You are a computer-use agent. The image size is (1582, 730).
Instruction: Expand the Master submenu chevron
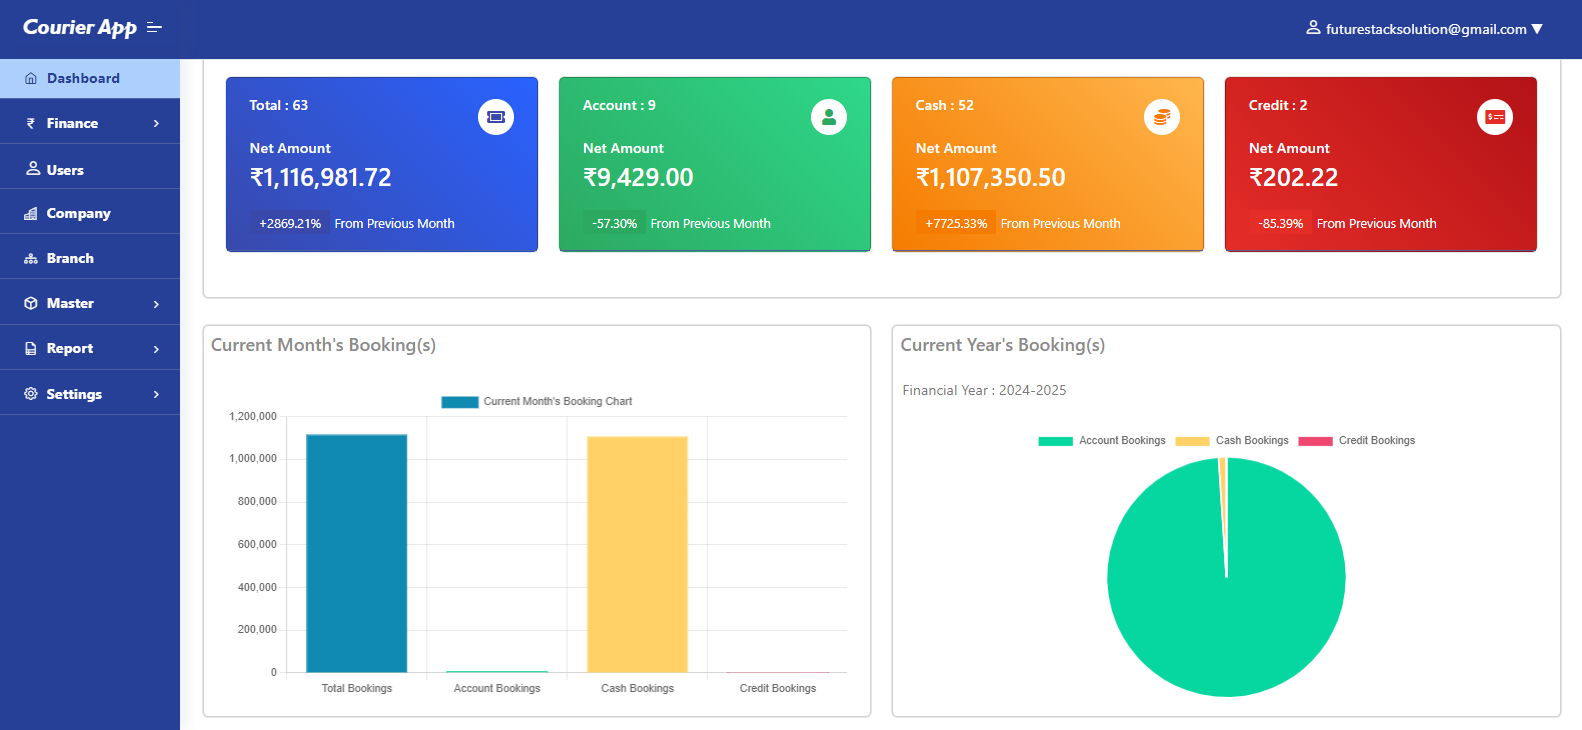click(x=156, y=304)
